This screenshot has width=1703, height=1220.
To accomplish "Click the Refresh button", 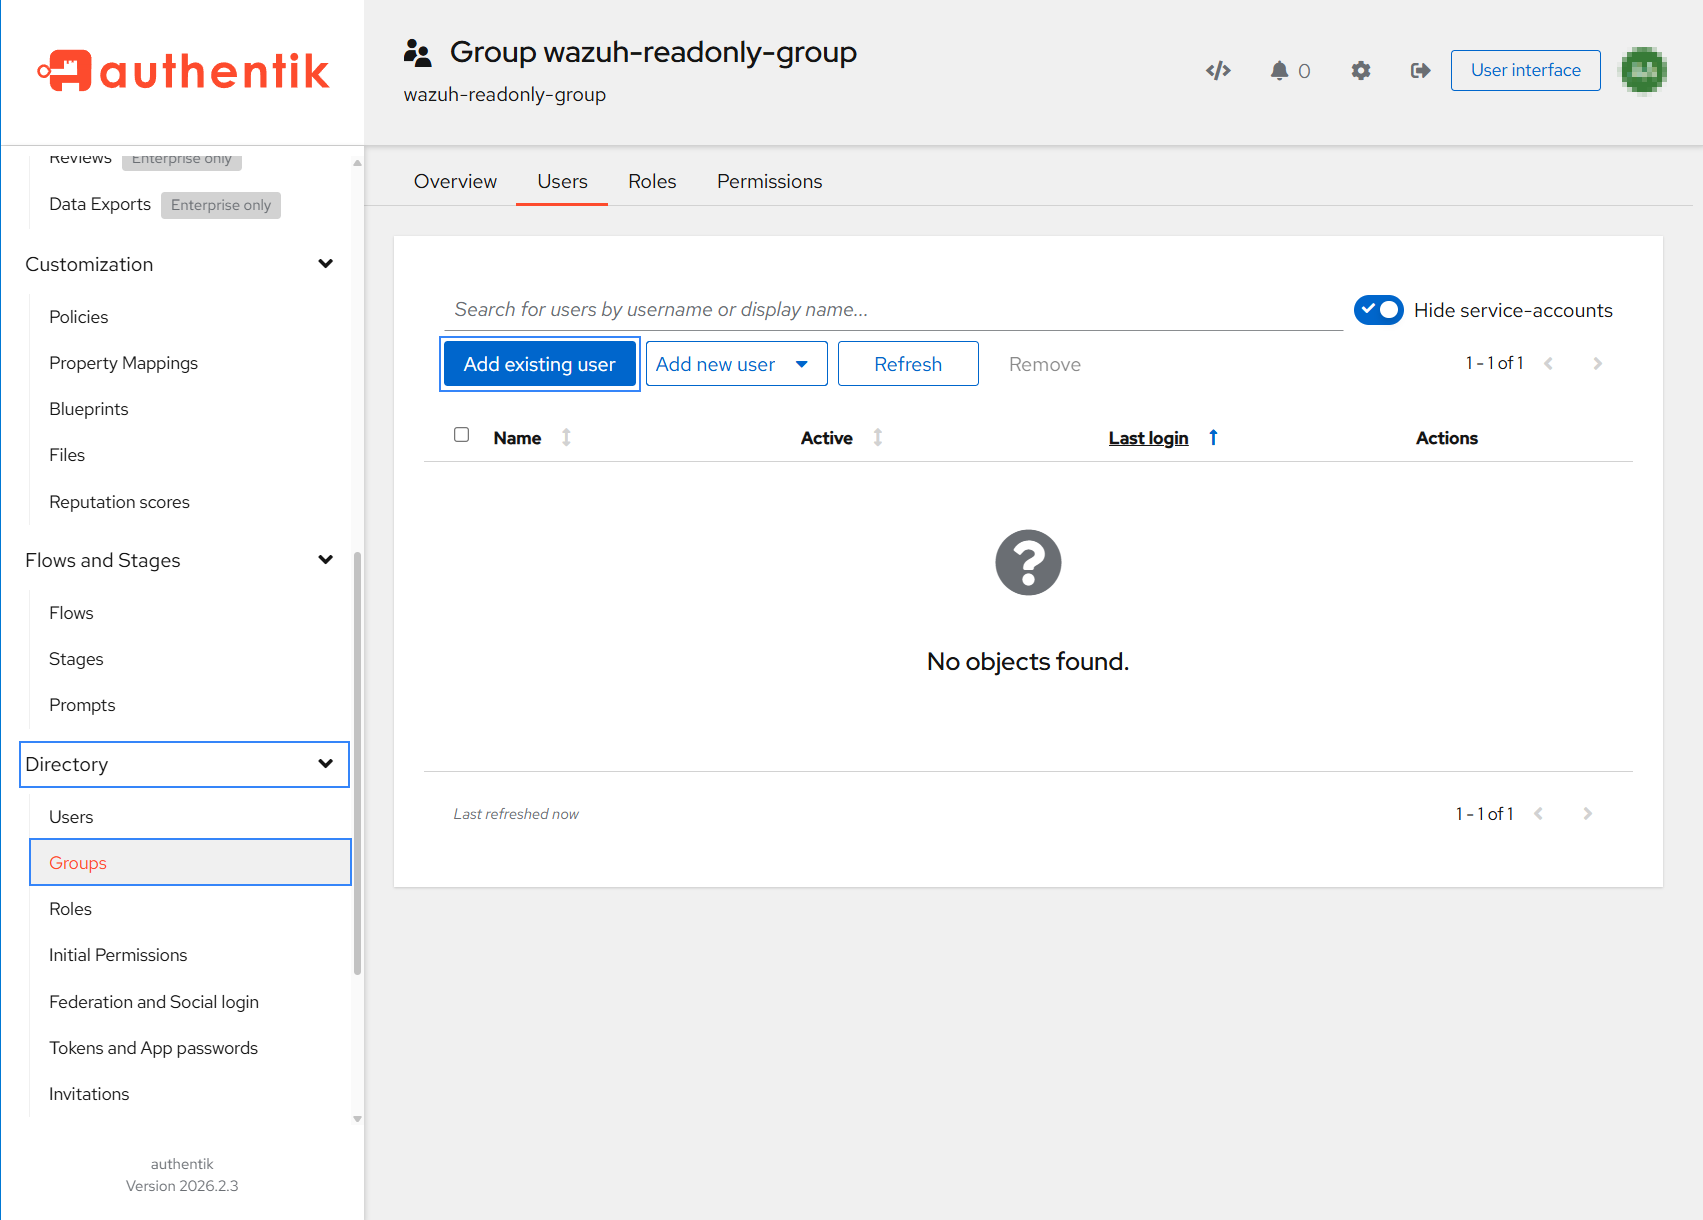I will tap(908, 364).
